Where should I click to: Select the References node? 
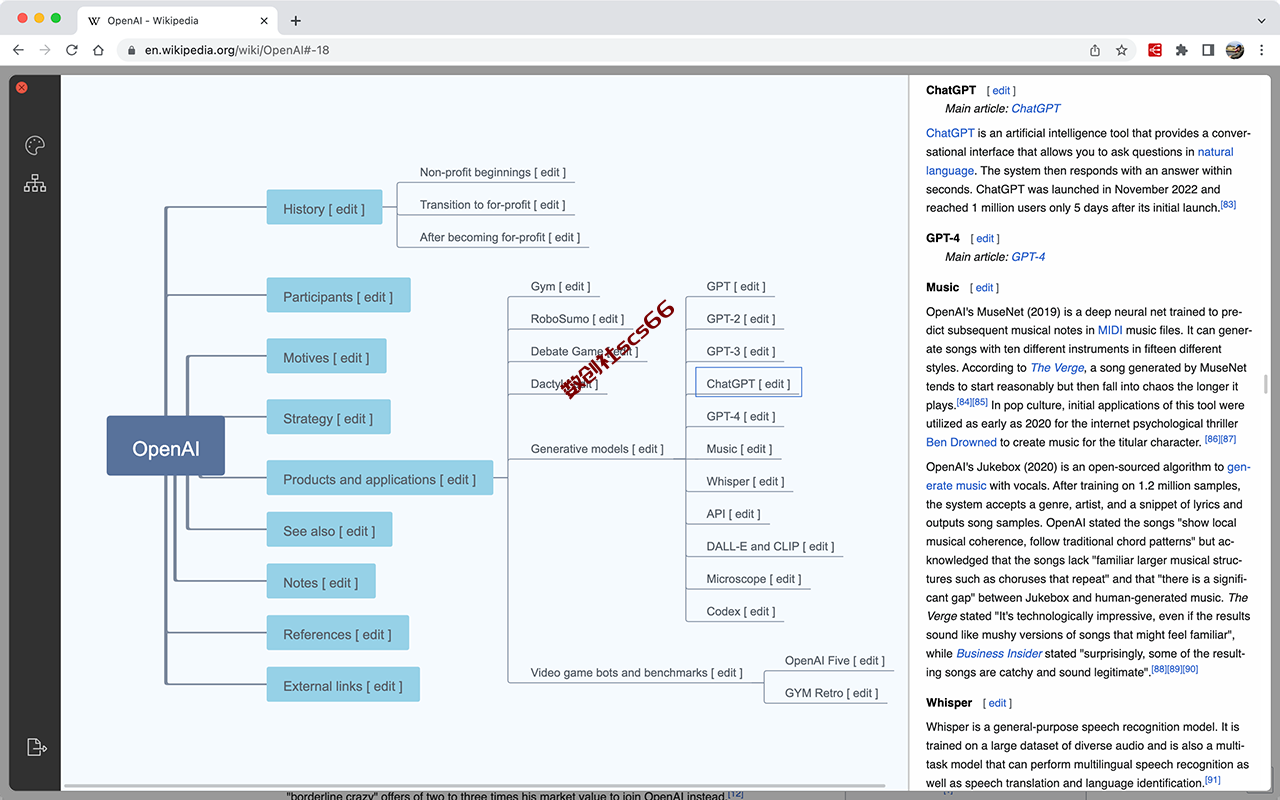coord(338,634)
